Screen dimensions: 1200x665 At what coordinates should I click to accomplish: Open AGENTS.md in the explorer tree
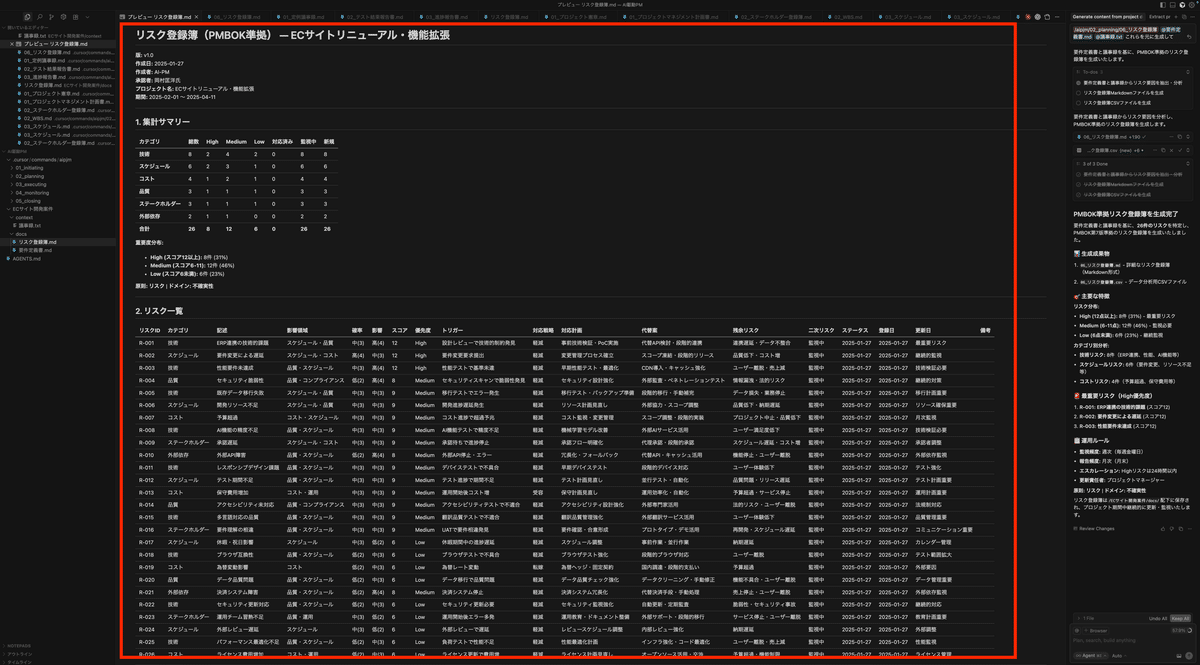60,259
